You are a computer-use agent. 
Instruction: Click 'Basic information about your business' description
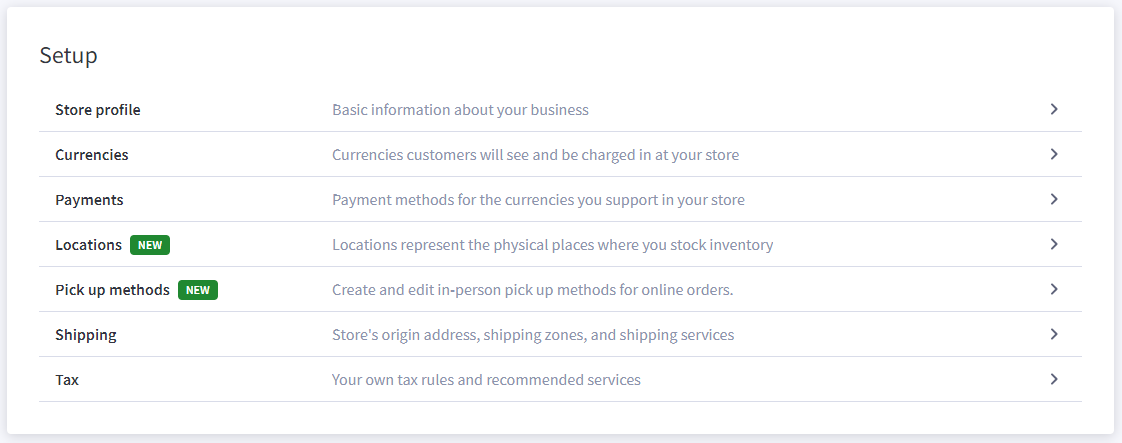coord(460,110)
